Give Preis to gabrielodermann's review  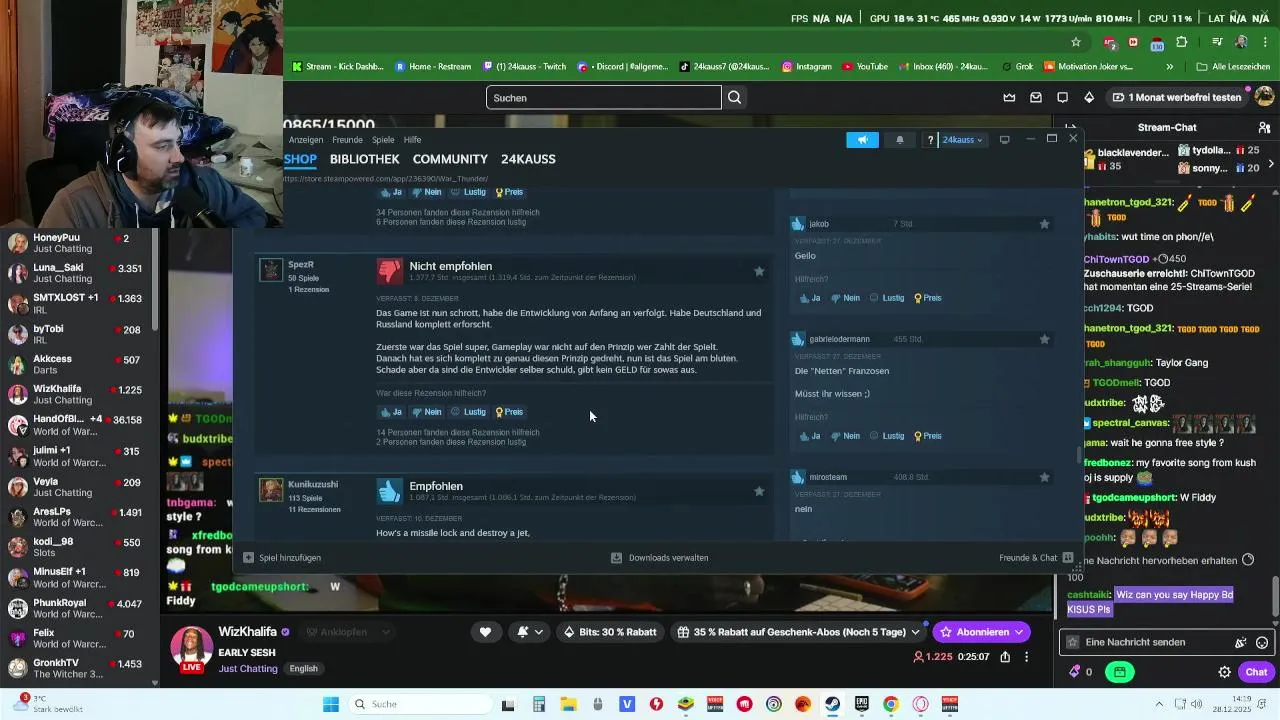pos(928,436)
